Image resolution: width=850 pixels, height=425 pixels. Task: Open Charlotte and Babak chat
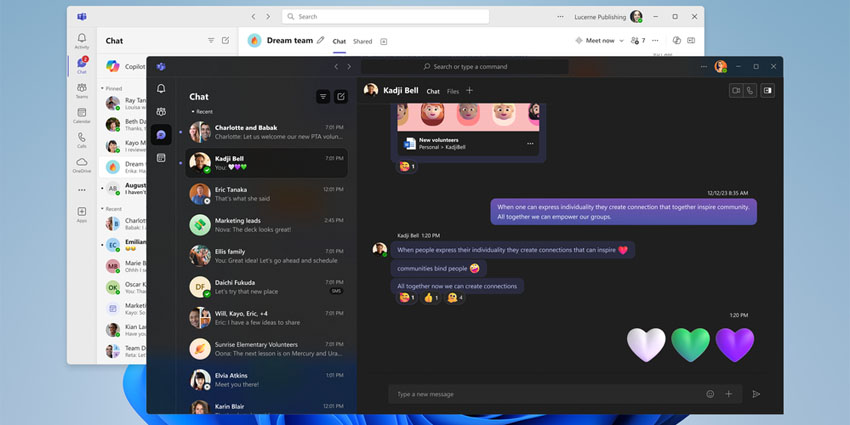pyautogui.click(x=266, y=132)
